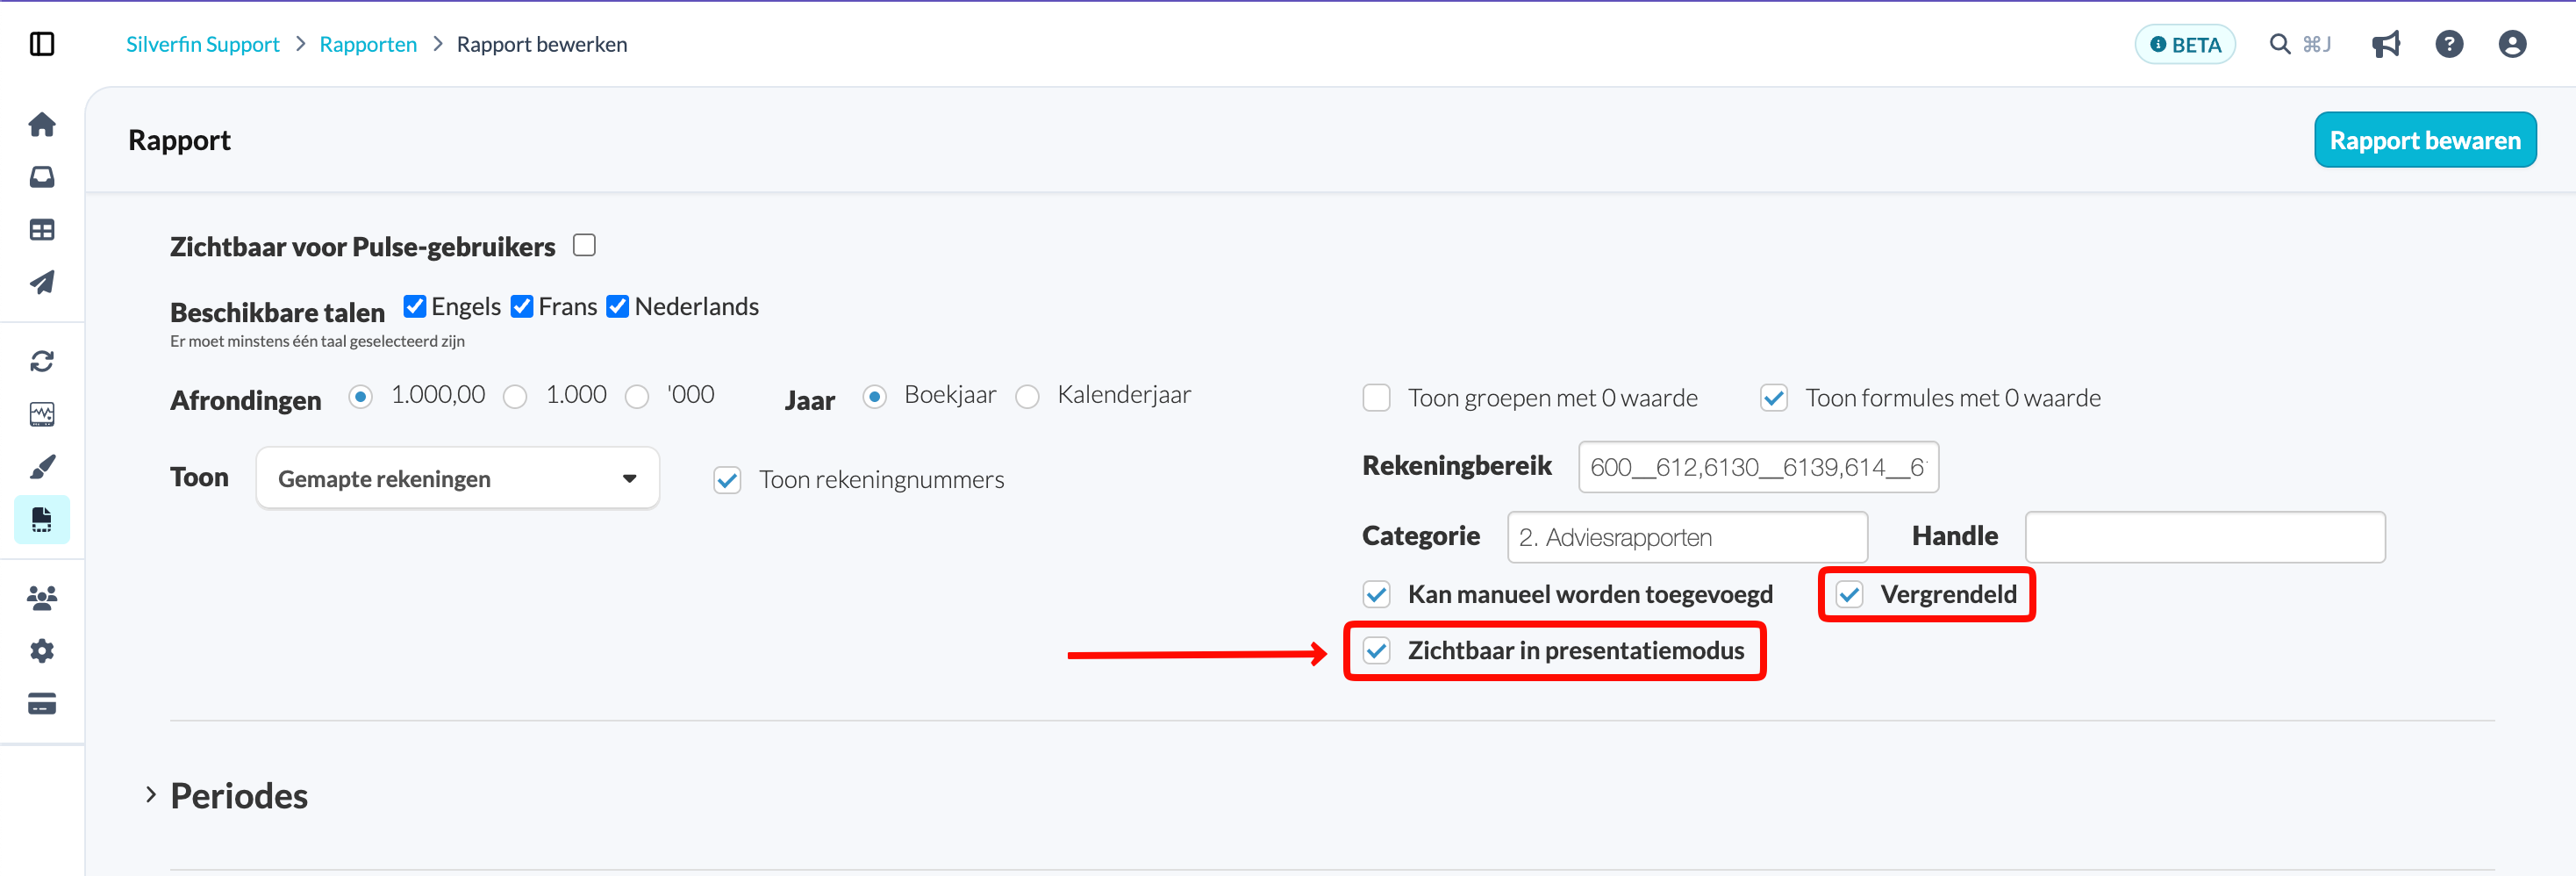Screen dimensions: 2576x876
Task: Click the Handle input field
Action: point(2204,537)
